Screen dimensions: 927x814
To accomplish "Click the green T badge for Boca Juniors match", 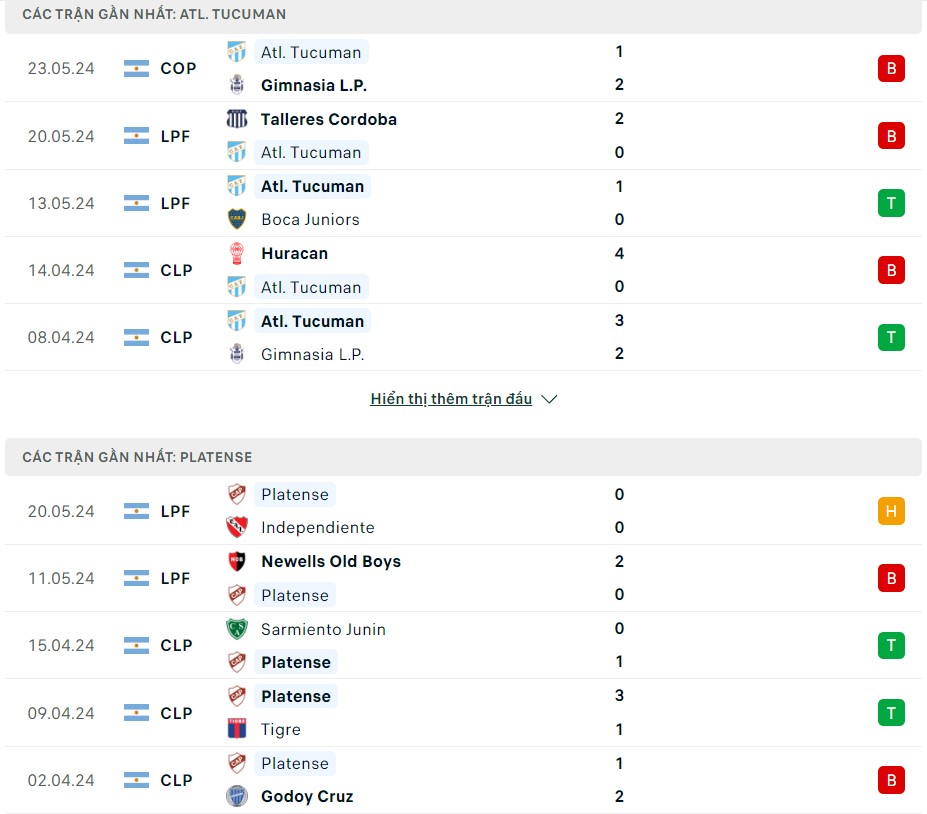I will click(x=890, y=203).
